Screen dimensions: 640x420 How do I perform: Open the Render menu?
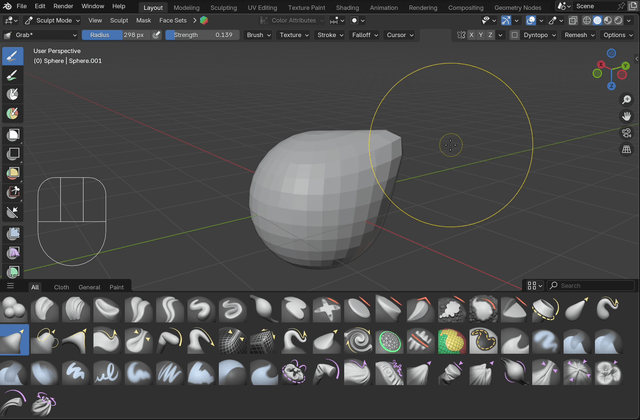(x=63, y=6)
